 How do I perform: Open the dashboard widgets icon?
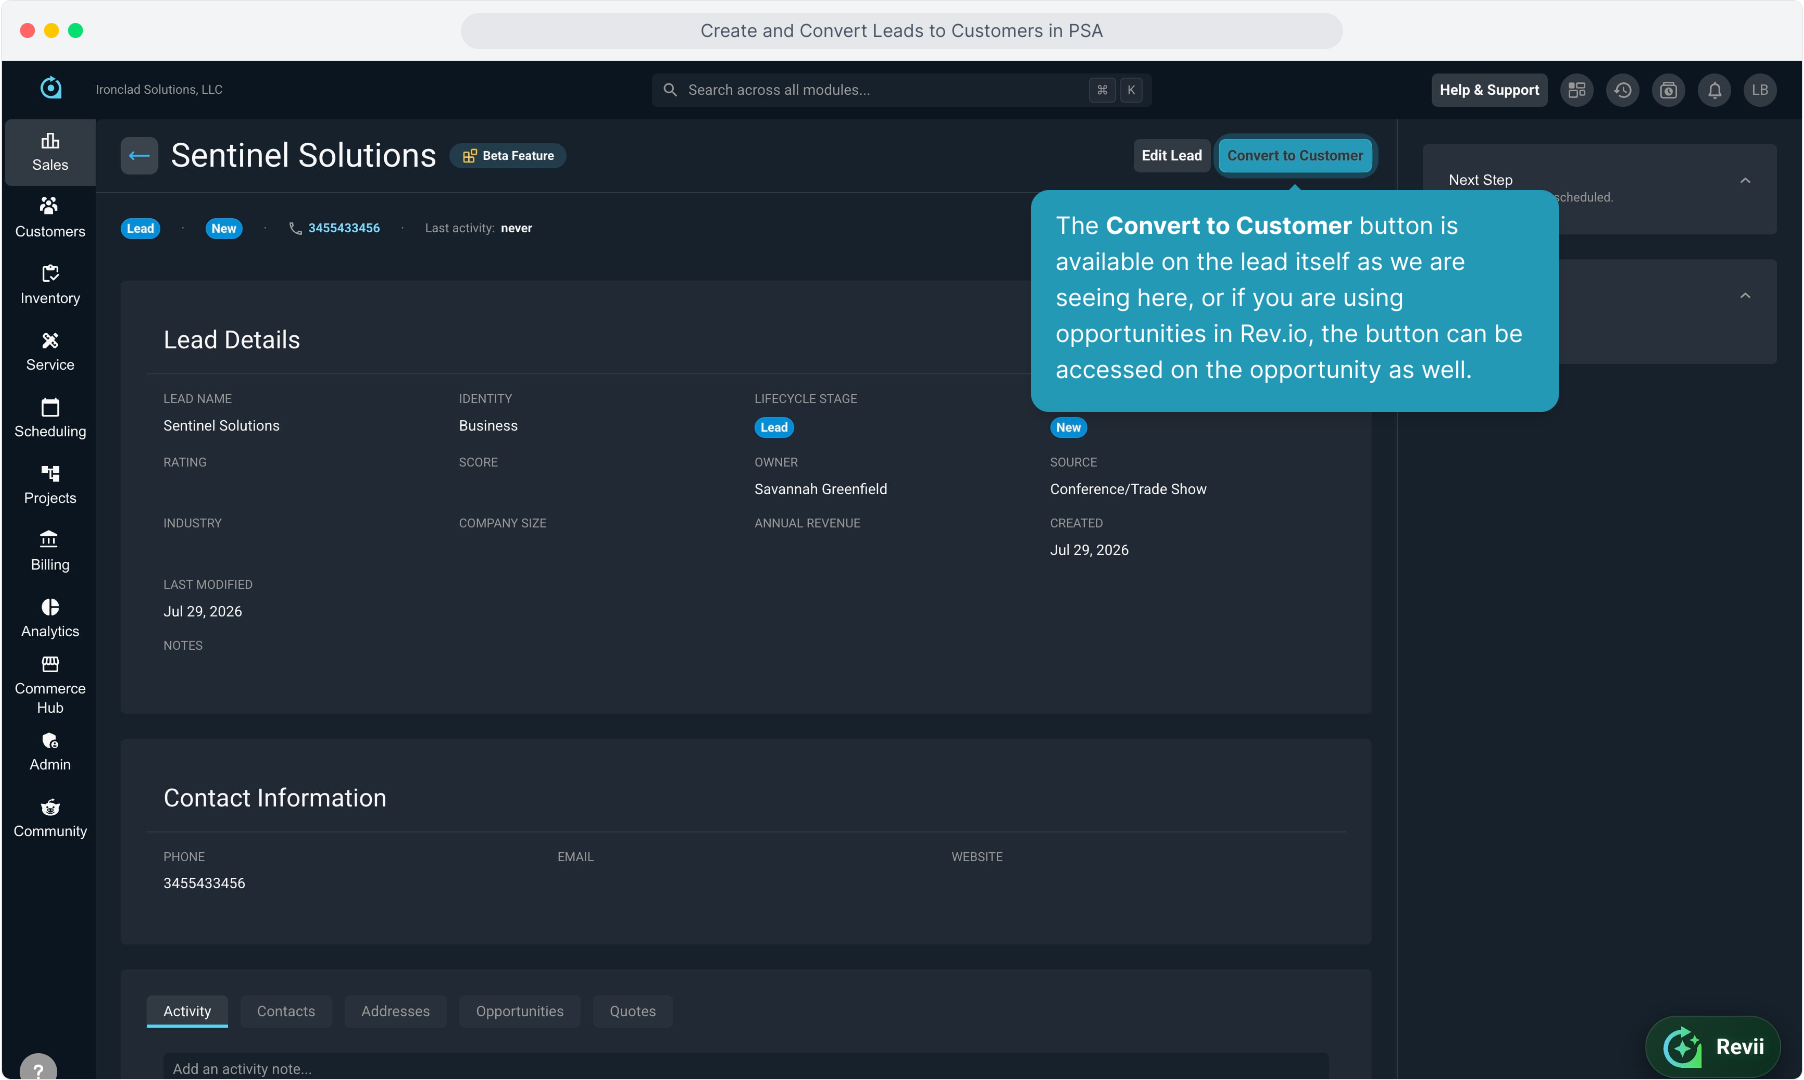click(x=1577, y=90)
